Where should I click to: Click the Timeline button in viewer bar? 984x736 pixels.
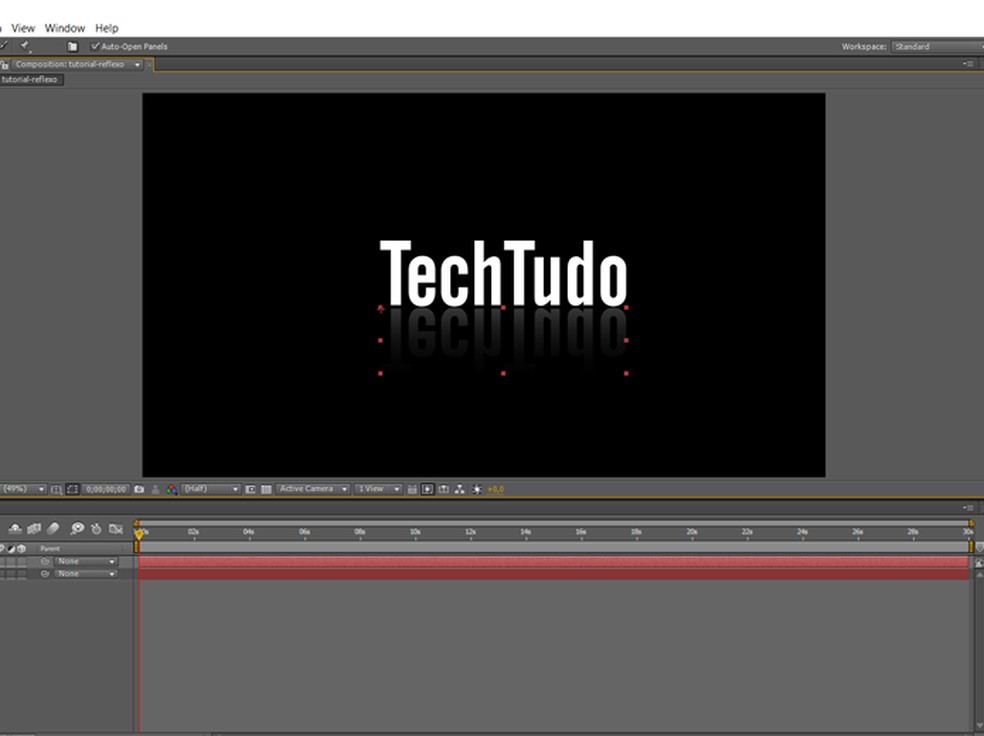444,489
